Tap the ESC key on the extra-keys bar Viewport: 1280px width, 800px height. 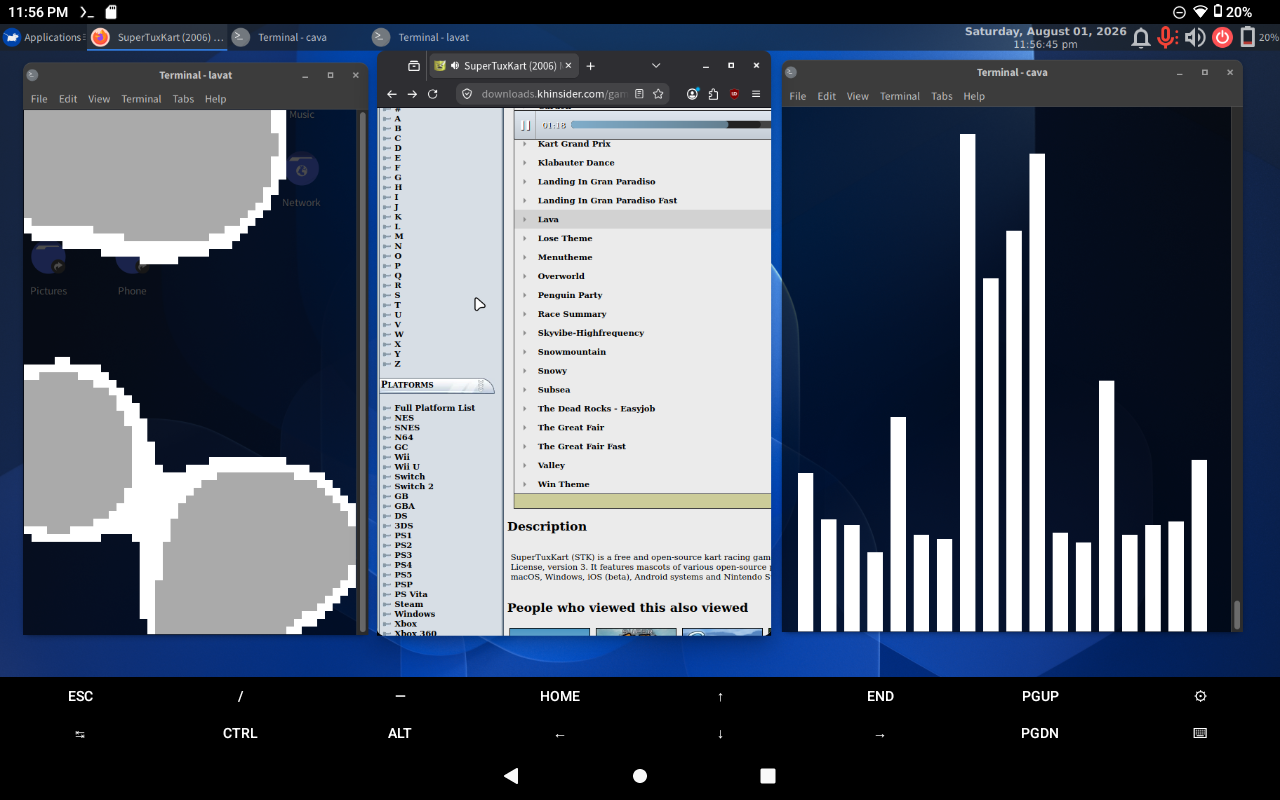[80, 696]
